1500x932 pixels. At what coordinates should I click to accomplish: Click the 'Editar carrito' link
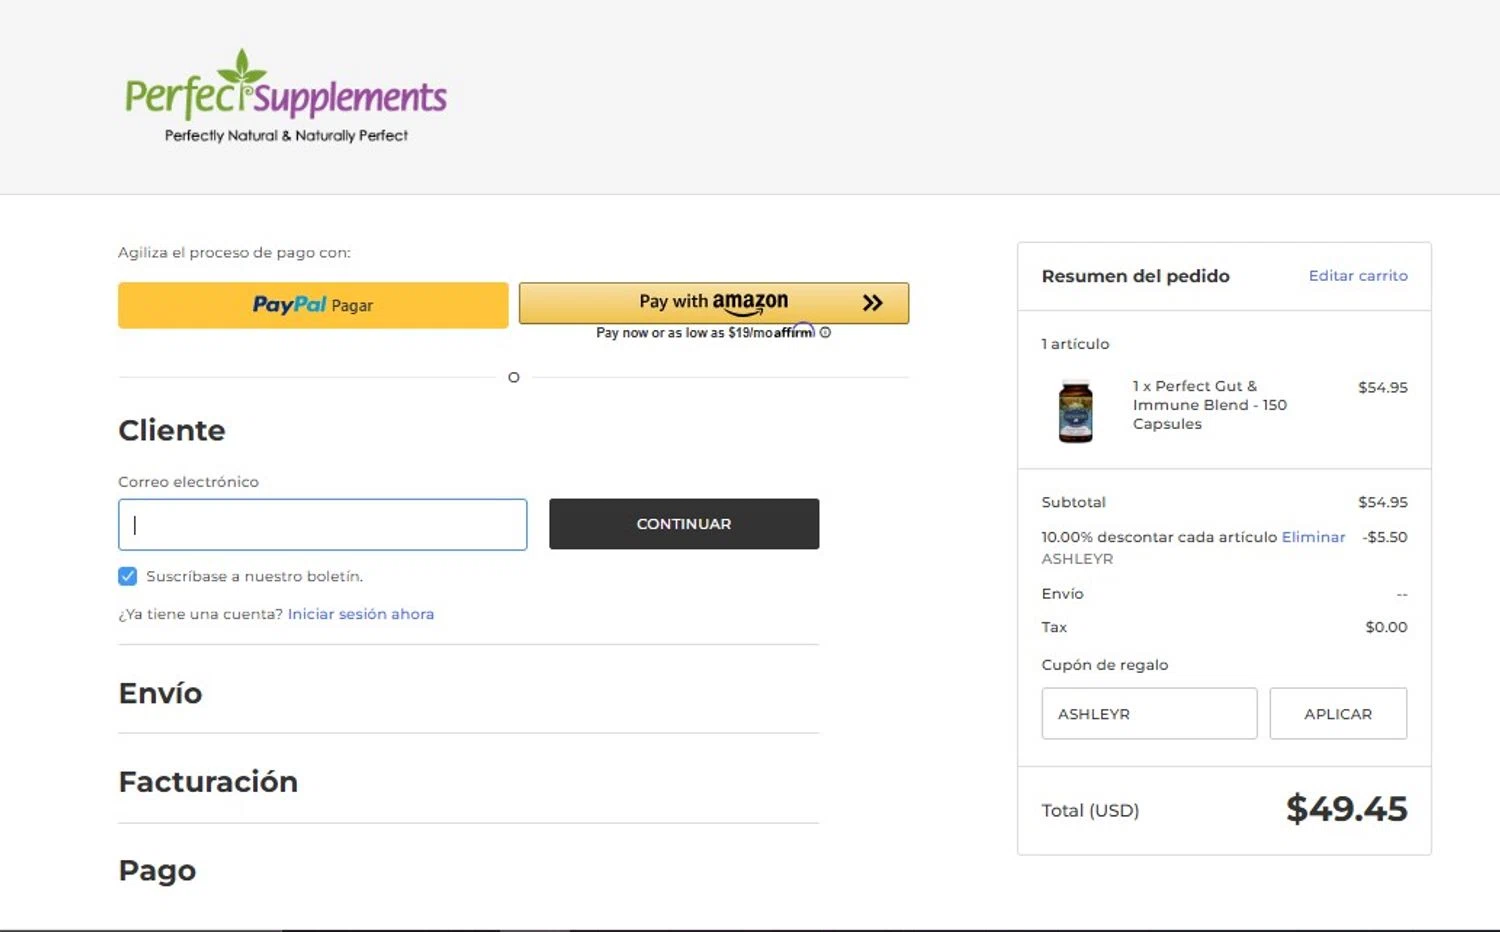tap(1358, 276)
